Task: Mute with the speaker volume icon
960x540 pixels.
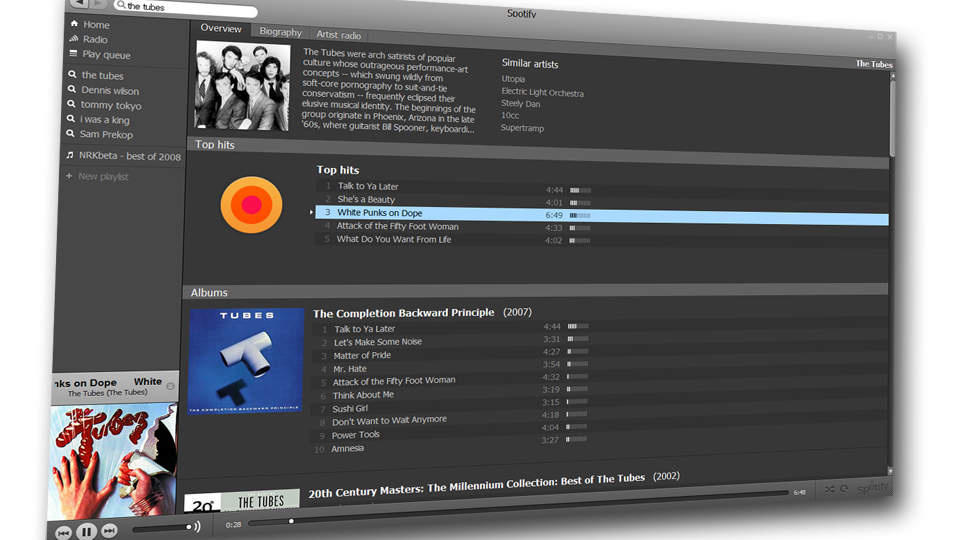Action: click(197, 526)
